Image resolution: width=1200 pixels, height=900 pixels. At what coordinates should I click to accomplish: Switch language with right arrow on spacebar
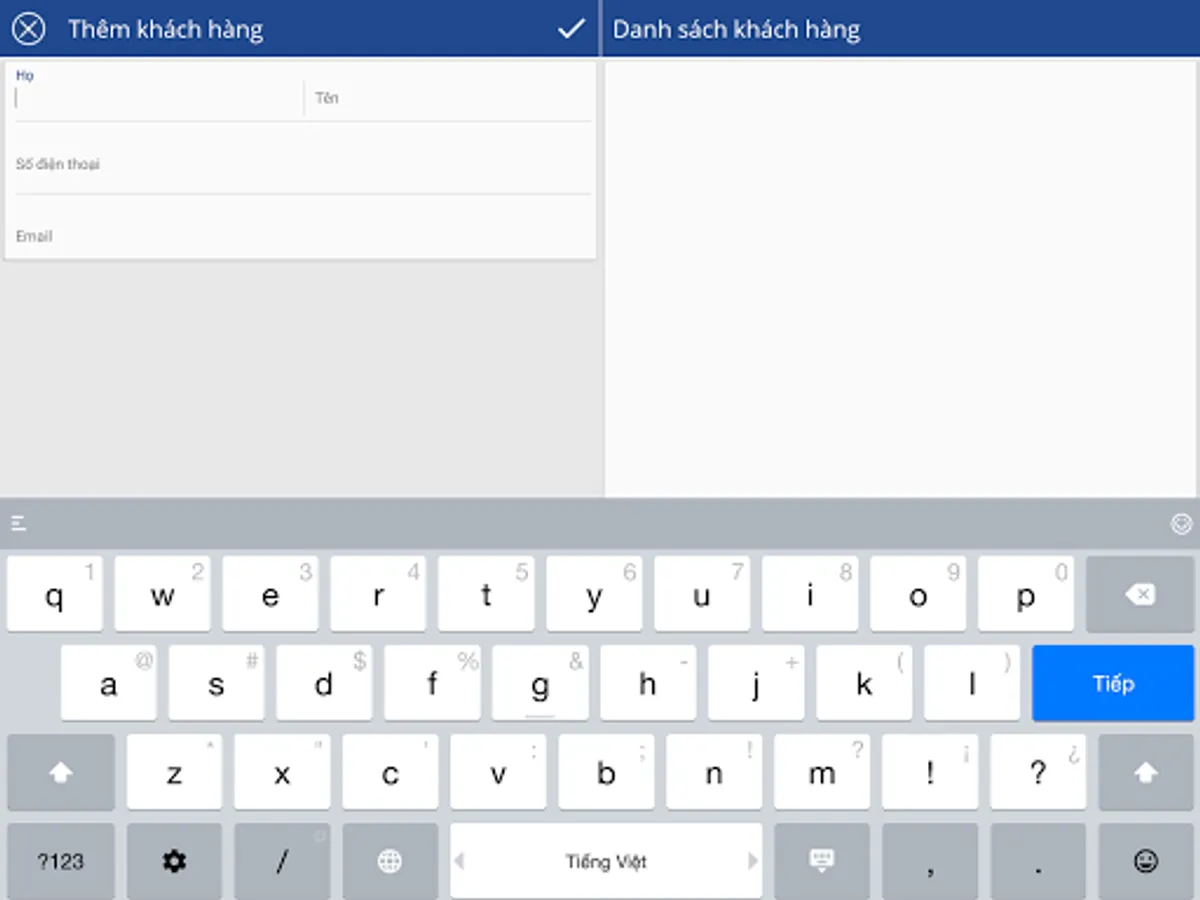[752, 861]
